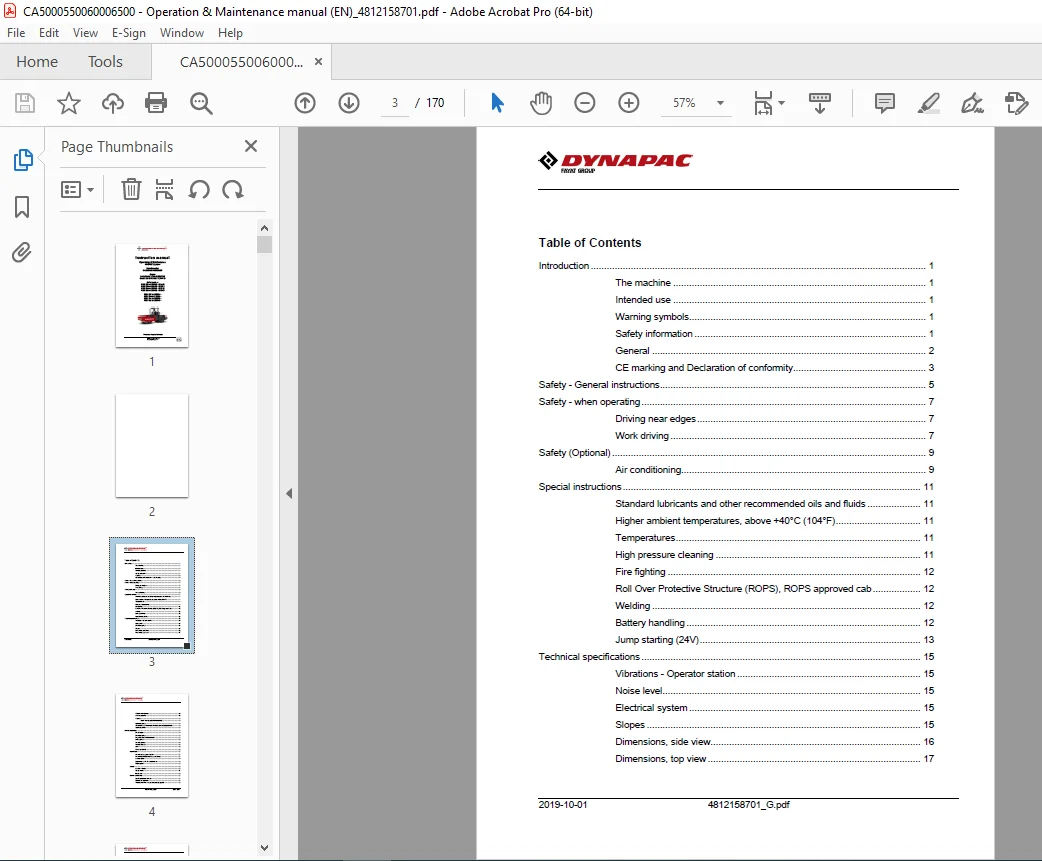Click the thumbnail panel scrollbar thumb
Image resolution: width=1042 pixels, height=861 pixels.
pyautogui.click(x=264, y=244)
